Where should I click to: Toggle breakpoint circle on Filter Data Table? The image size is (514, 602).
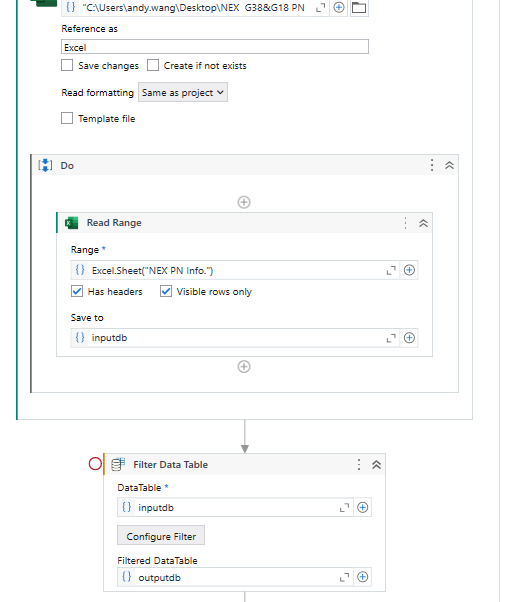point(95,464)
